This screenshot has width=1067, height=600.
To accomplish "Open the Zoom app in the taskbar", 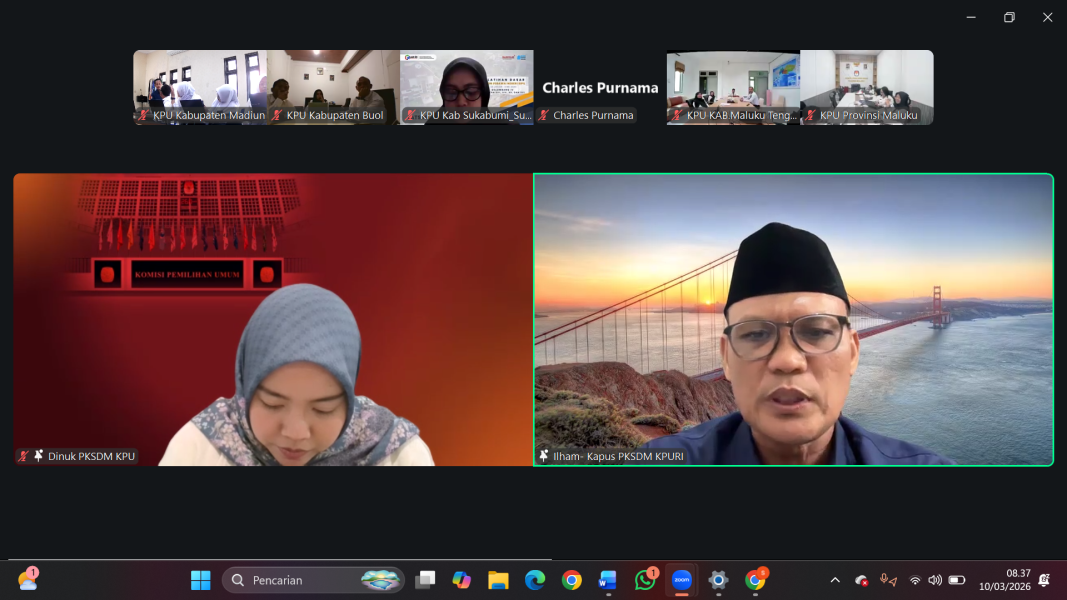I will tap(681, 580).
